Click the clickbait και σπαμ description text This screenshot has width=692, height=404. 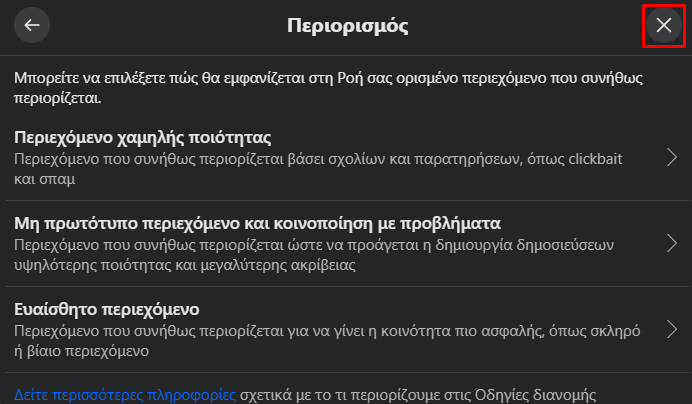point(318,169)
